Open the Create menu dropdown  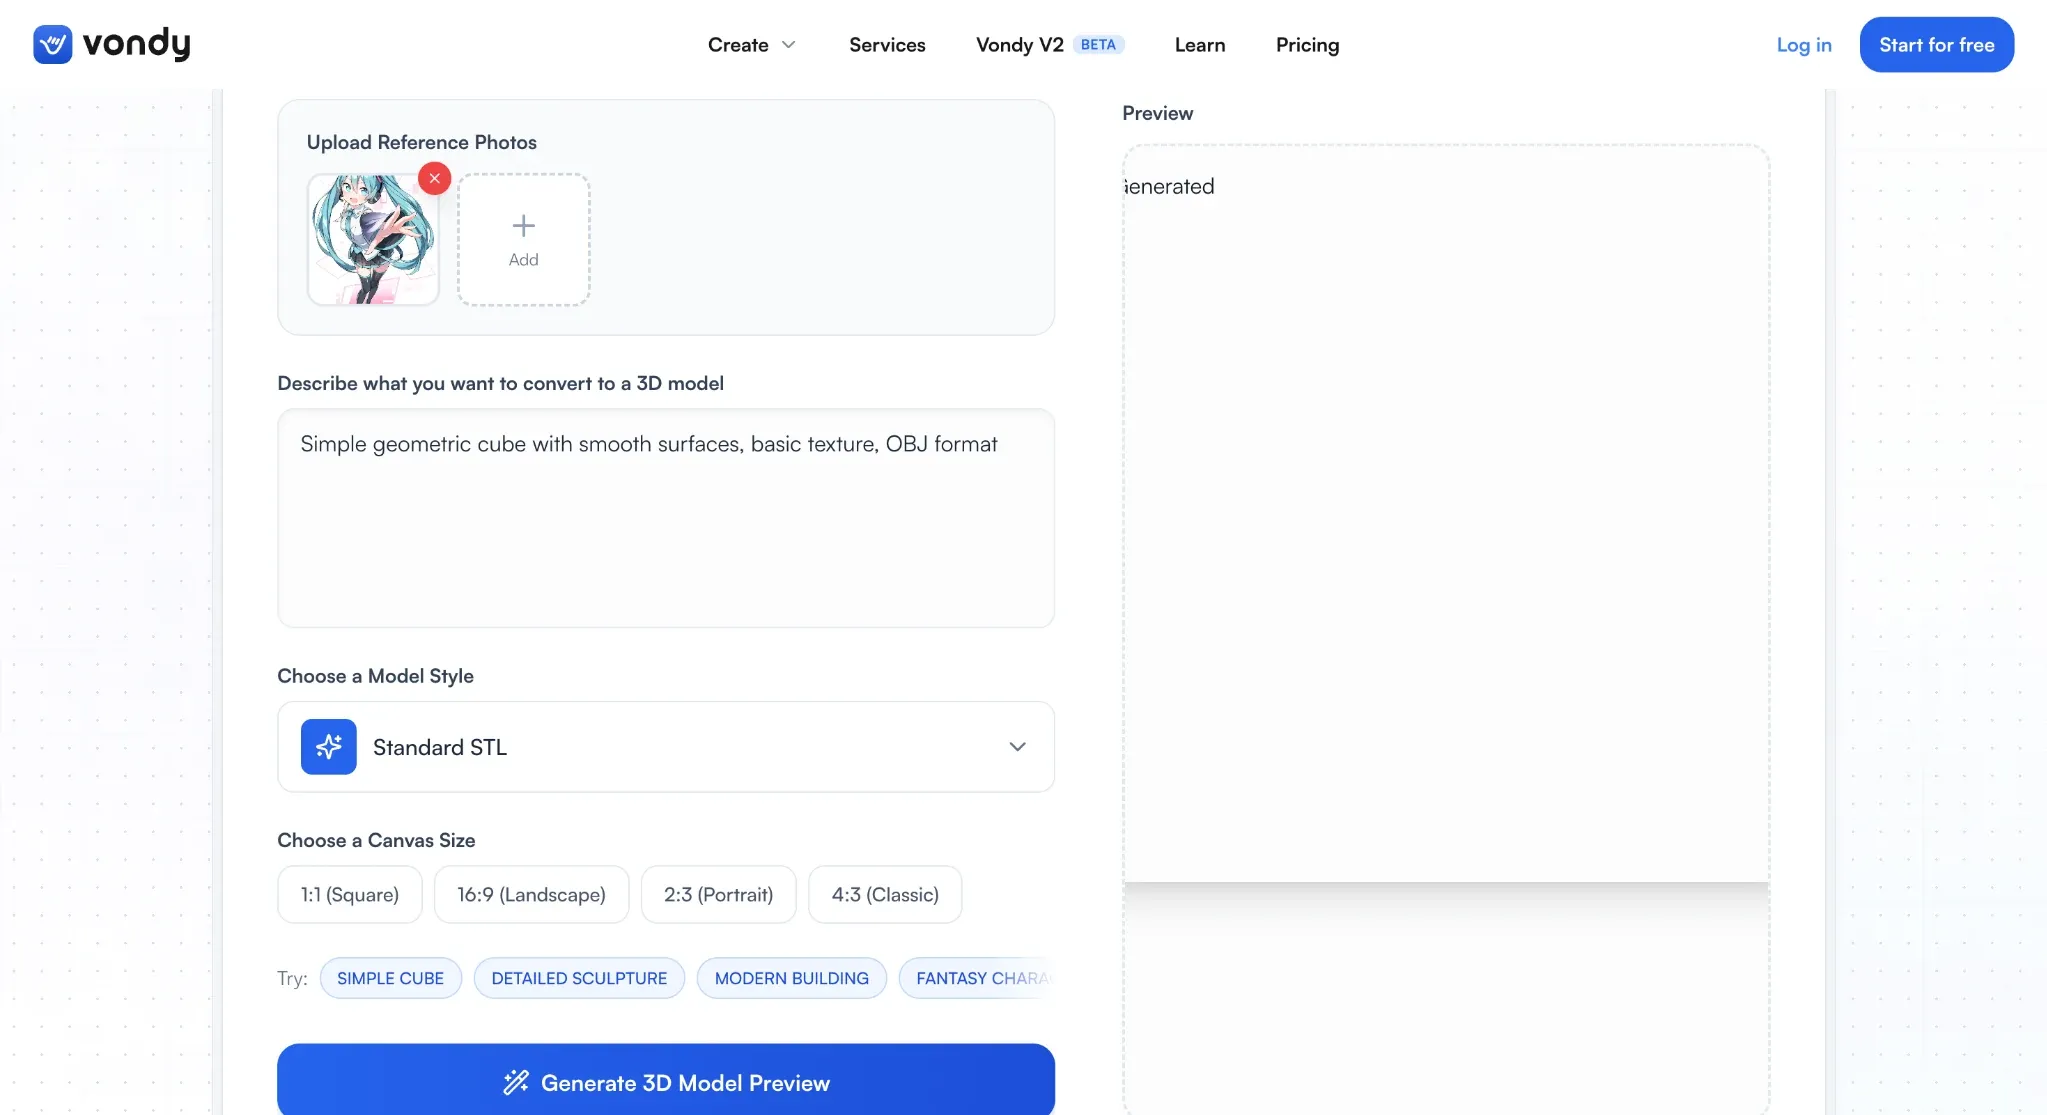coord(751,45)
